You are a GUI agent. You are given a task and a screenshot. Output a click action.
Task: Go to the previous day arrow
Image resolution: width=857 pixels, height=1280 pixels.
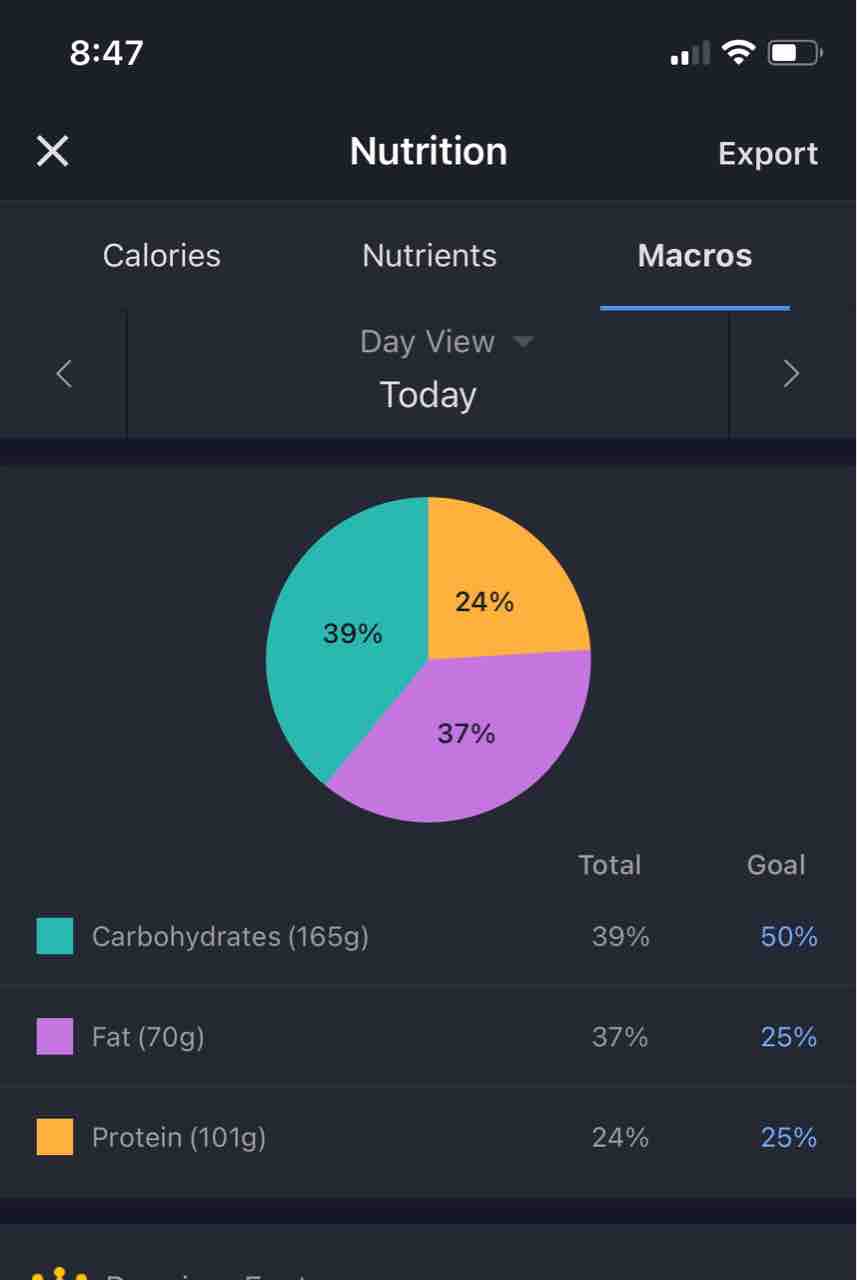click(64, 374)
